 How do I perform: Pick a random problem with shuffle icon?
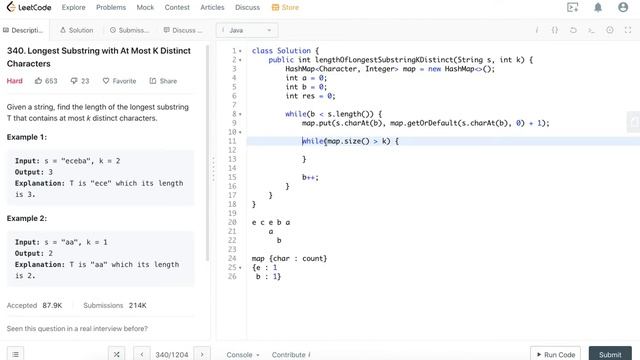(x=116, y=354)
